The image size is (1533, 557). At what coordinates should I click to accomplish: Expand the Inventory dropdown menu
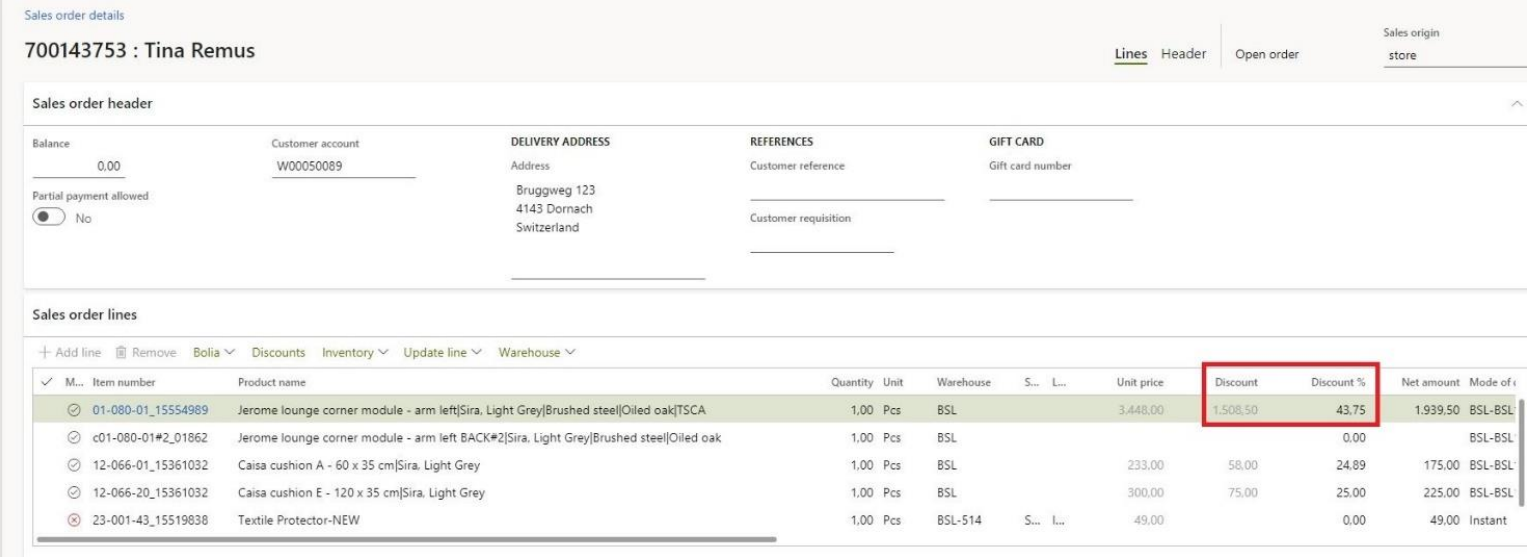point(357,352)
